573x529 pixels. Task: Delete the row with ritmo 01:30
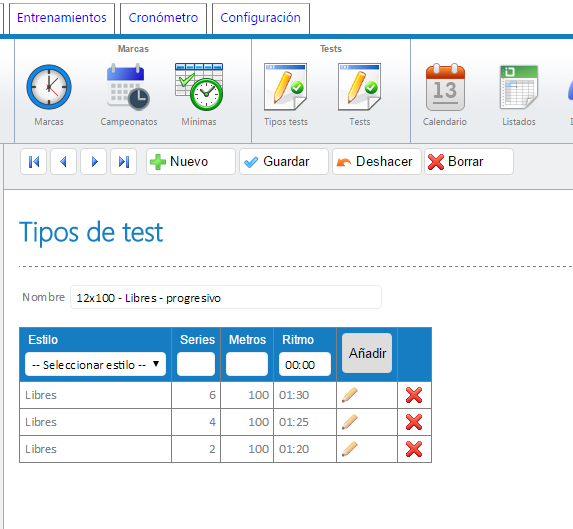414,395
